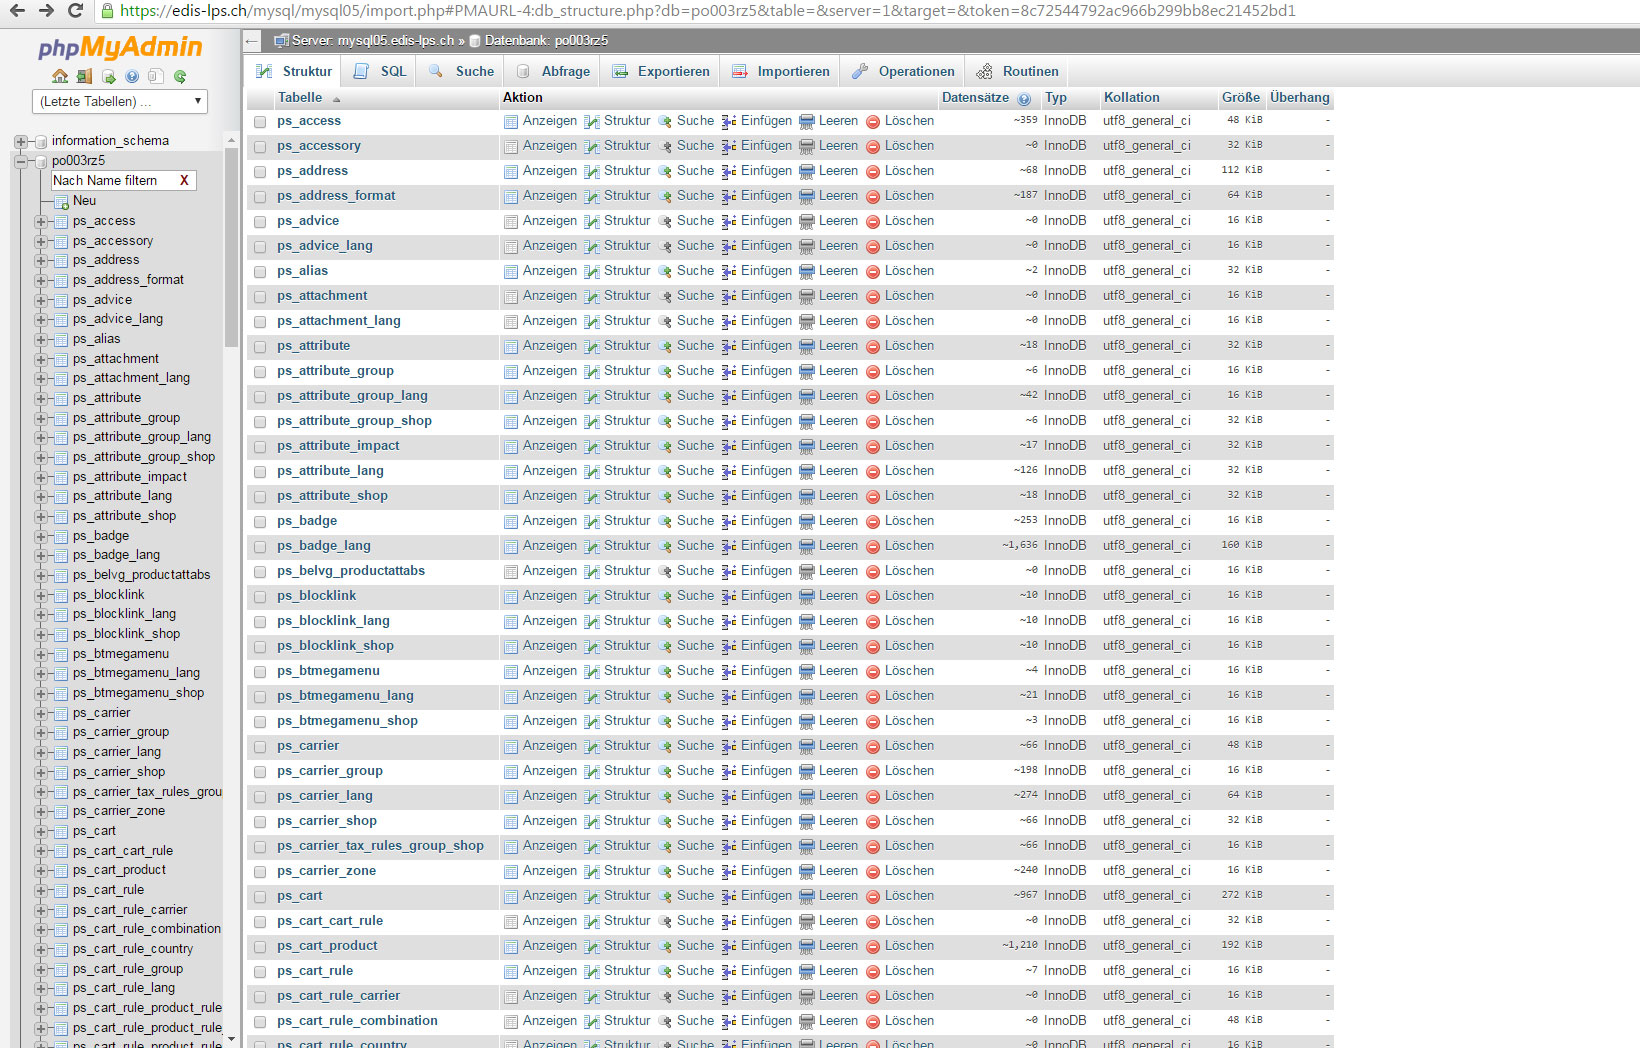Expand ps_blocklink table in sidebar tree
Viewport: 1640px width, 1048px height.
tap(41, 595)
